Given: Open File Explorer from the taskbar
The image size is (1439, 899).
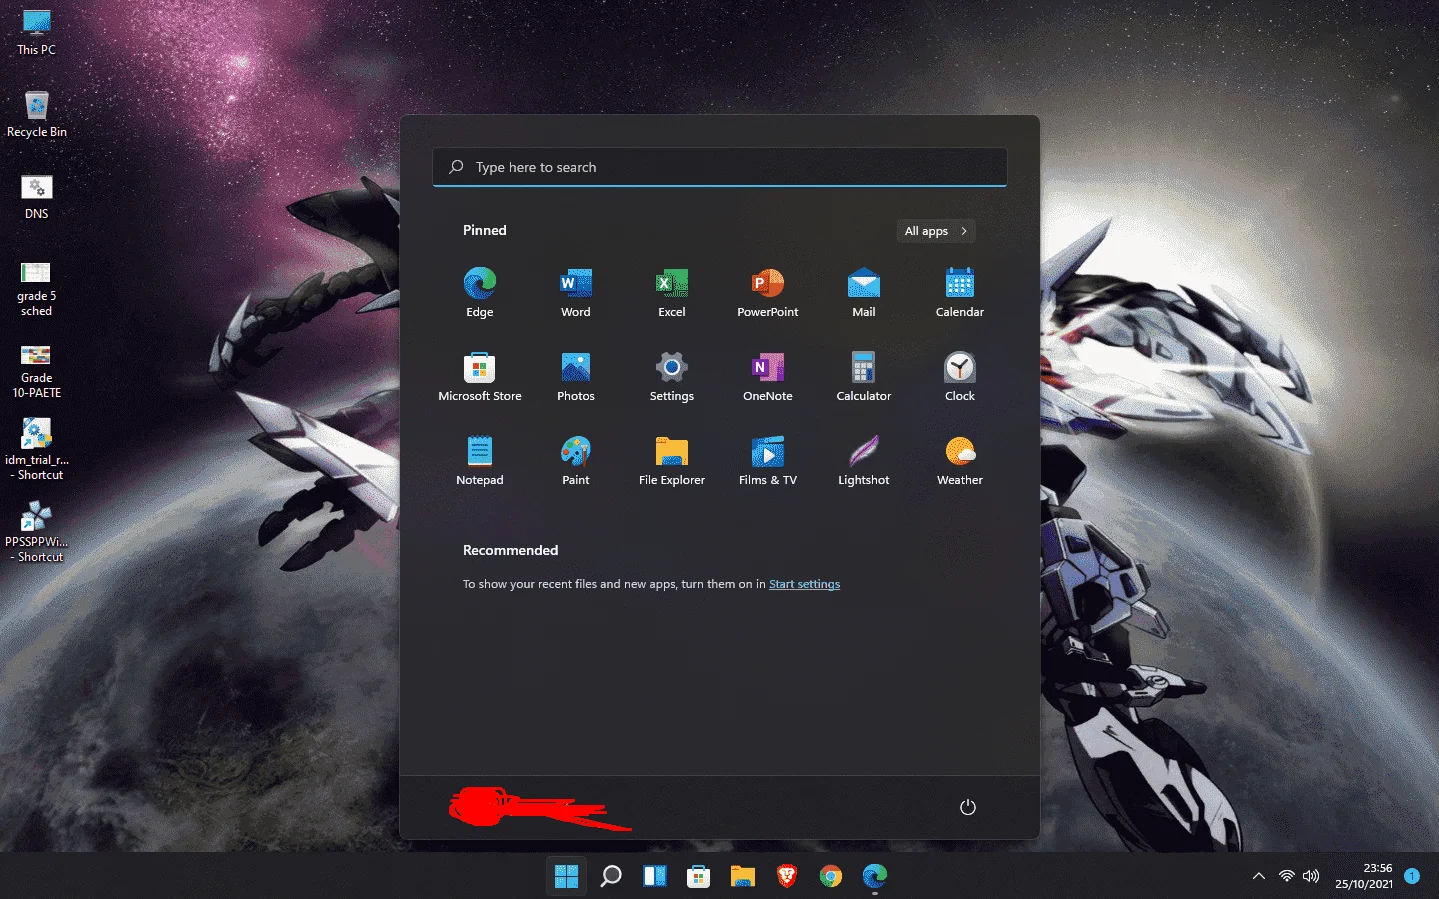Looking at the screenshot, I should (x=742, y=876).
